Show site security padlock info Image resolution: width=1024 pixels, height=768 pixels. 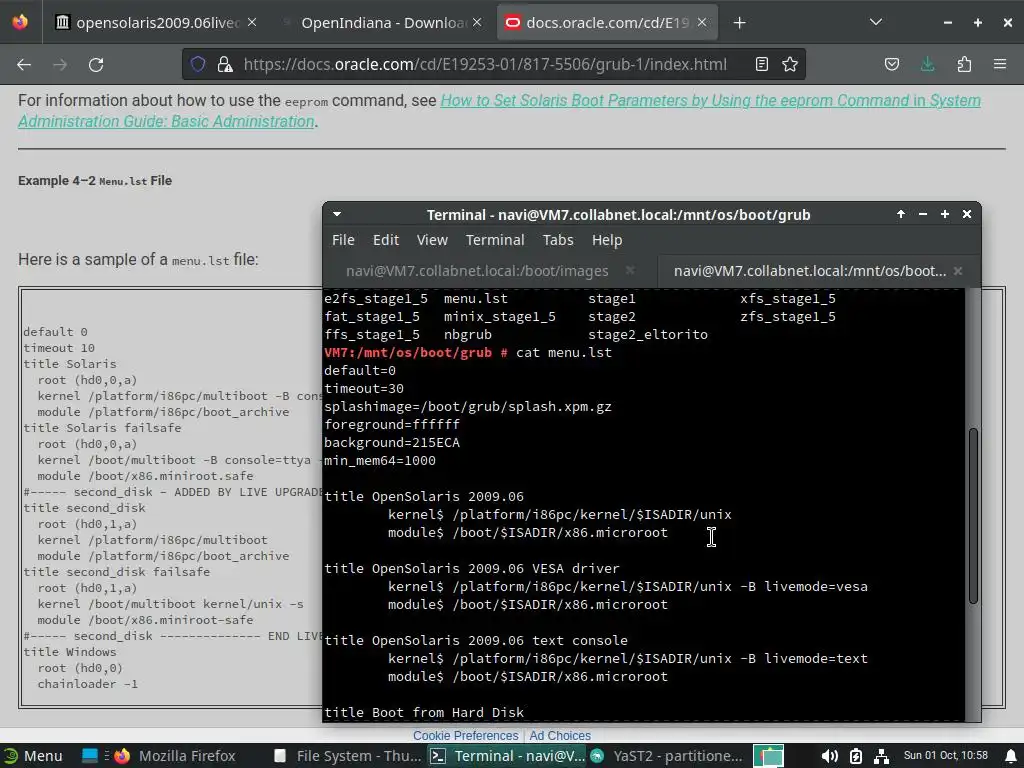click(x=225, y=64)
